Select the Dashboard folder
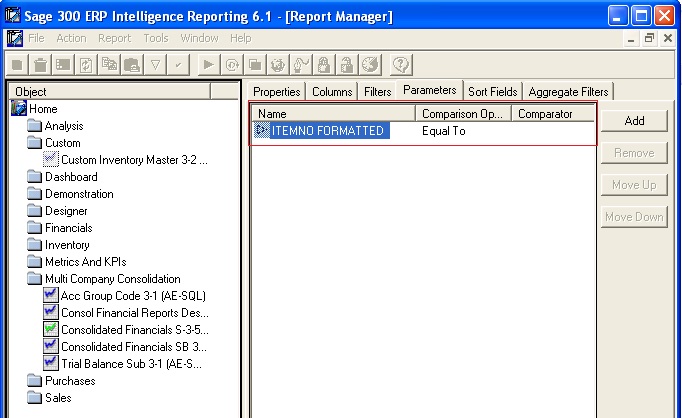Screen dimensions: 682x418 pyautogui.click(x=71, y=177)
